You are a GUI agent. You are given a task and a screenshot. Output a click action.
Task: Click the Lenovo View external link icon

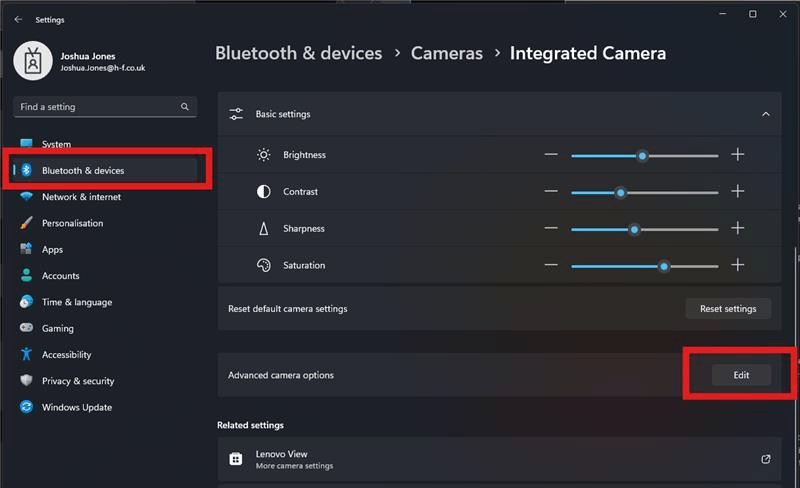tap(766, 459)
